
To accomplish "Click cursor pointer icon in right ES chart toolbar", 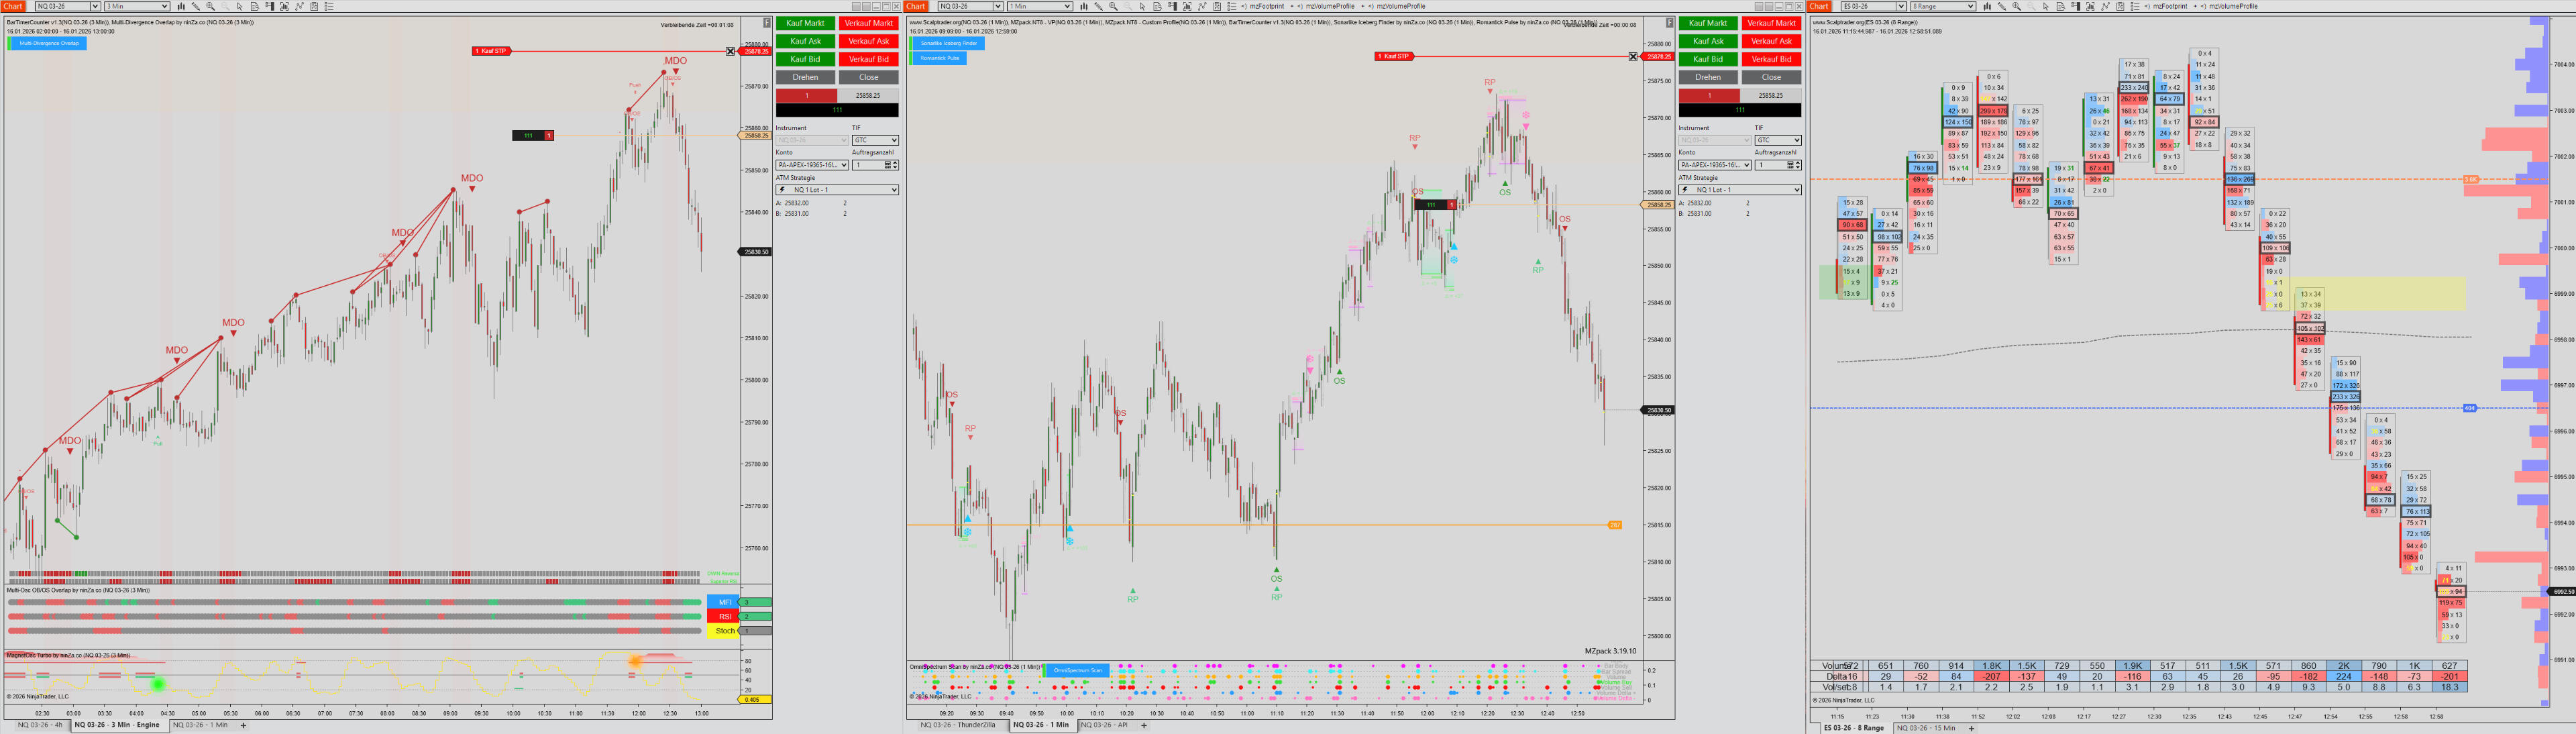I will tap(2046, 6).
